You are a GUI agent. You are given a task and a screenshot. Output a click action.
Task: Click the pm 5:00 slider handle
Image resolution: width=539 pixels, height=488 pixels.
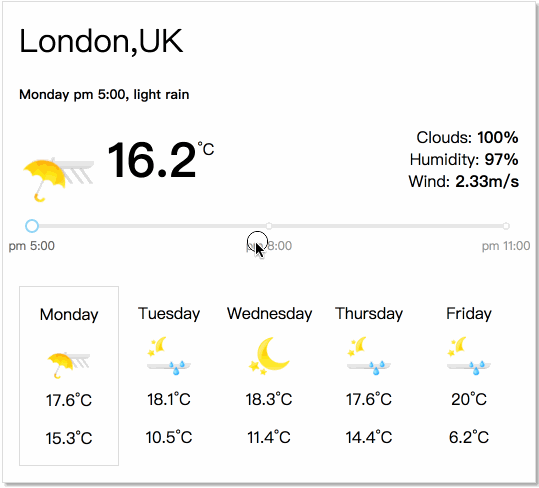pyautogui.click(x=32, y=226)
